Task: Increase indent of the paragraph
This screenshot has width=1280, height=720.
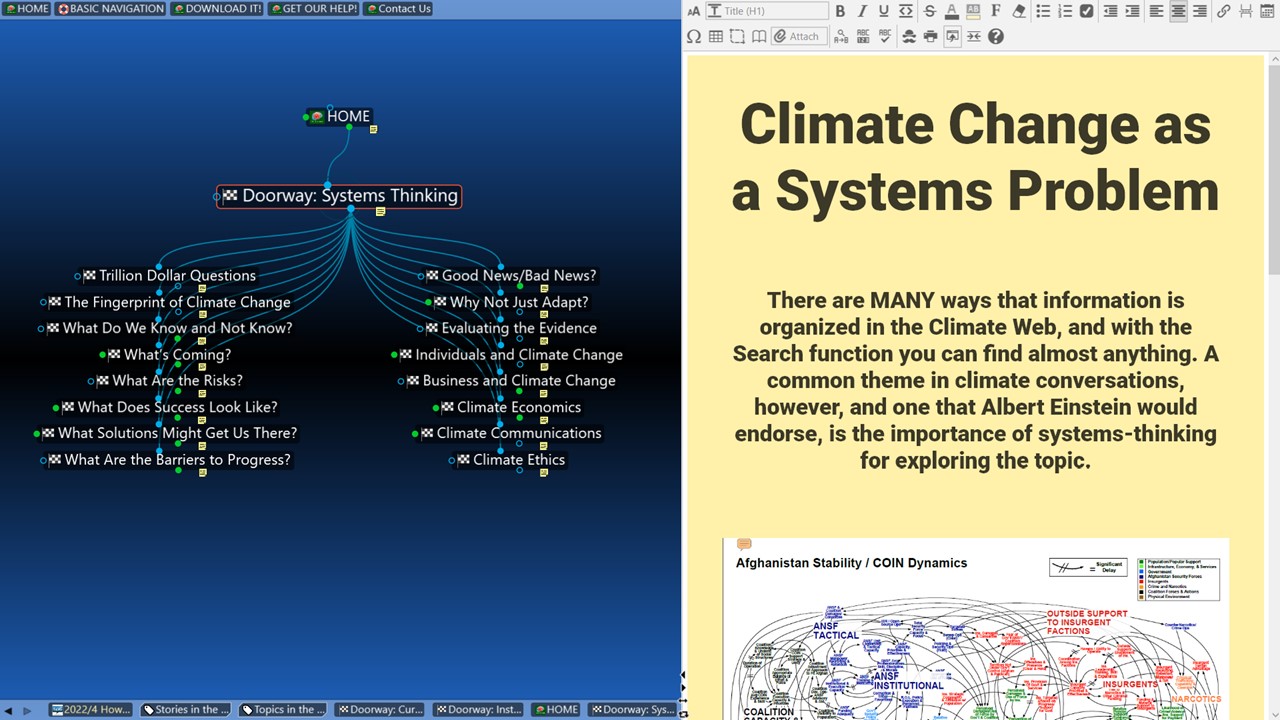Action: 1133,11
